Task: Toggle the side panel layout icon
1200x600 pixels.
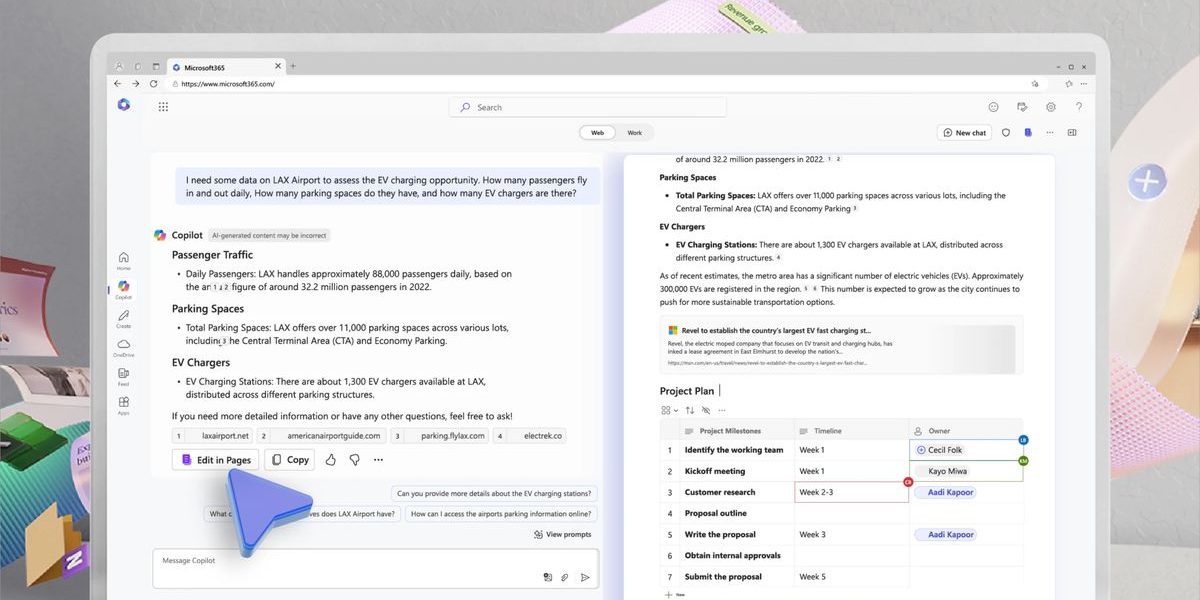Action: pos(1072,132)
